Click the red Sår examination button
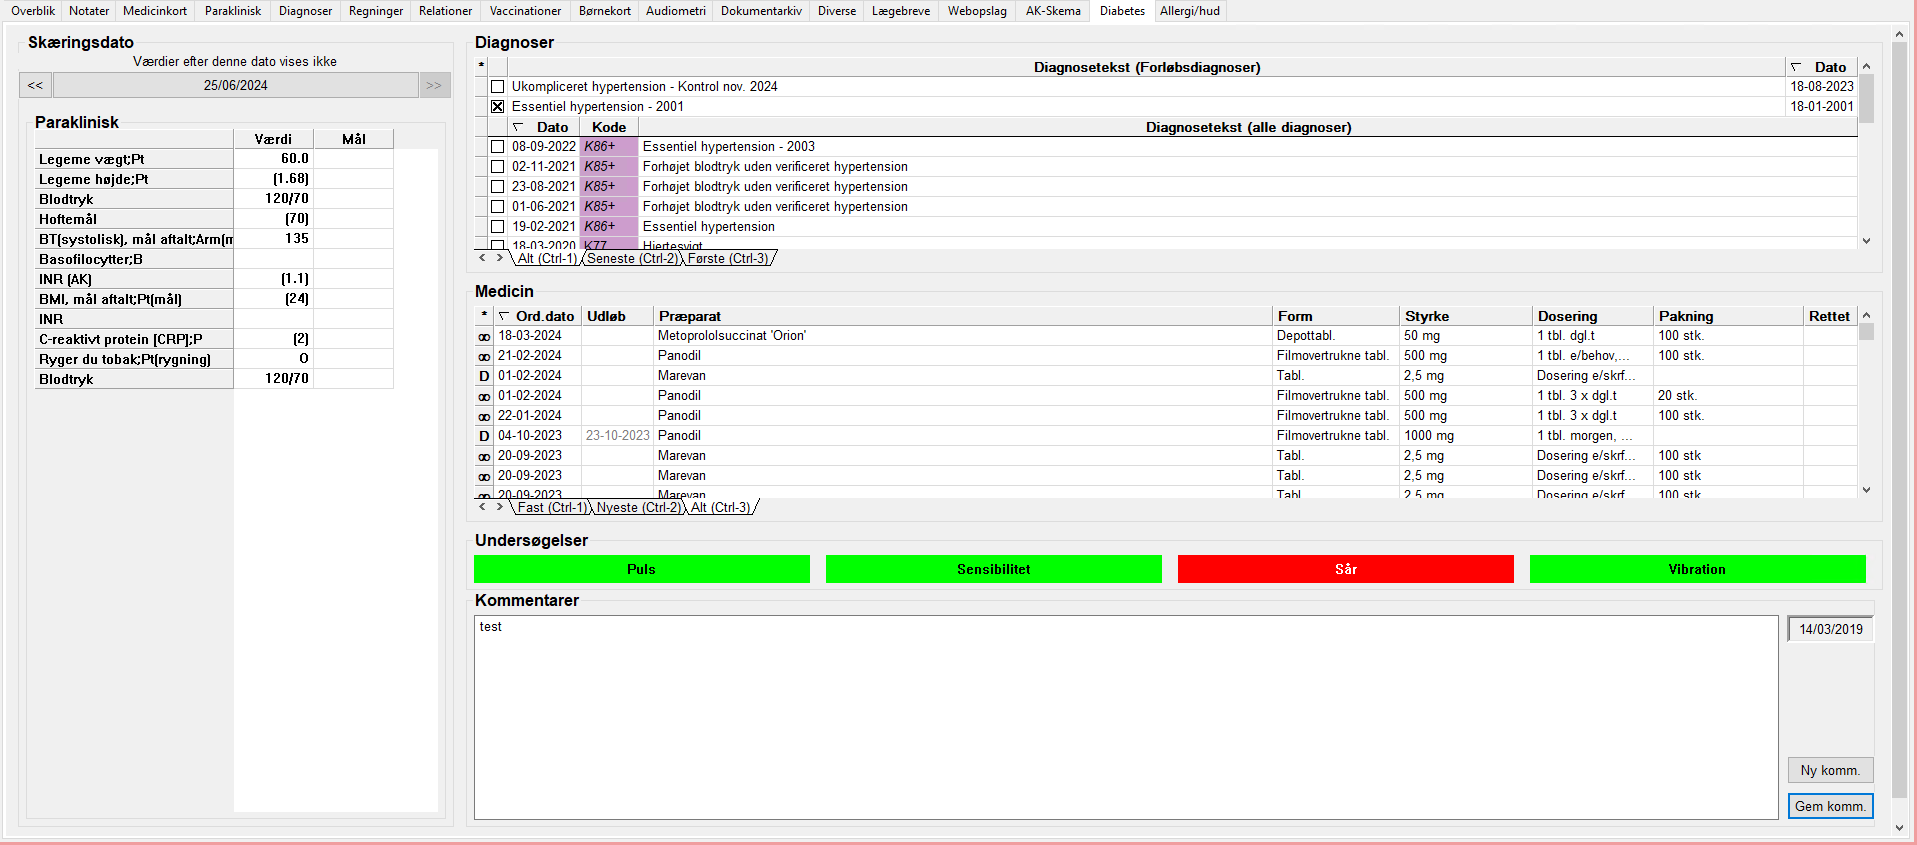The width and height of the screenshot is (1917, 845). [1345, 569]
